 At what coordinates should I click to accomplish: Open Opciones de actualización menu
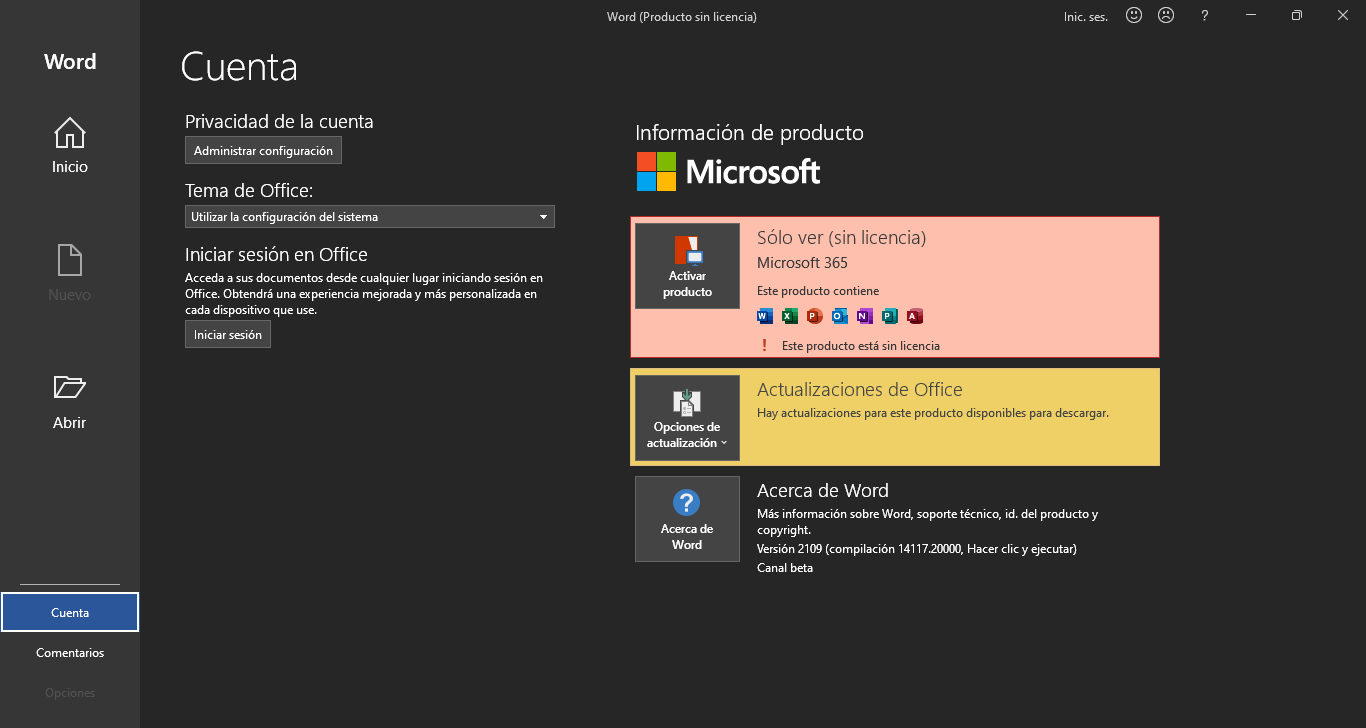(687, 418)
